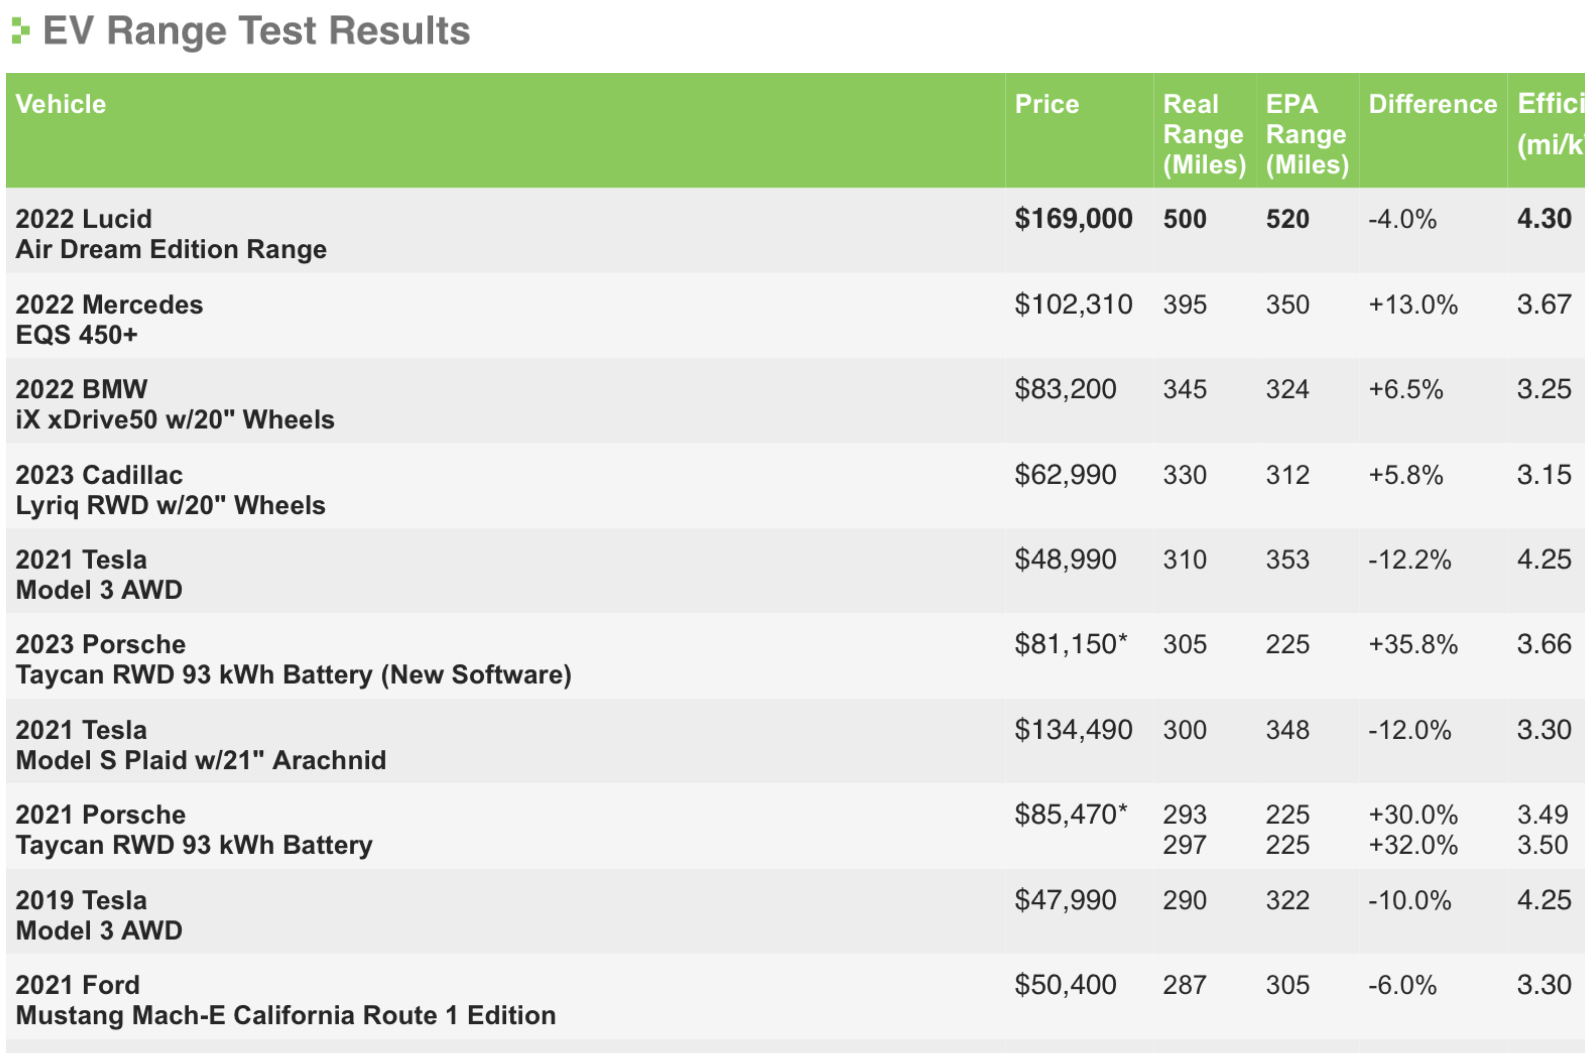
Task: Click the 2019 Tesla Model 3 AWD vehicle name
Action: pos(99,915)
